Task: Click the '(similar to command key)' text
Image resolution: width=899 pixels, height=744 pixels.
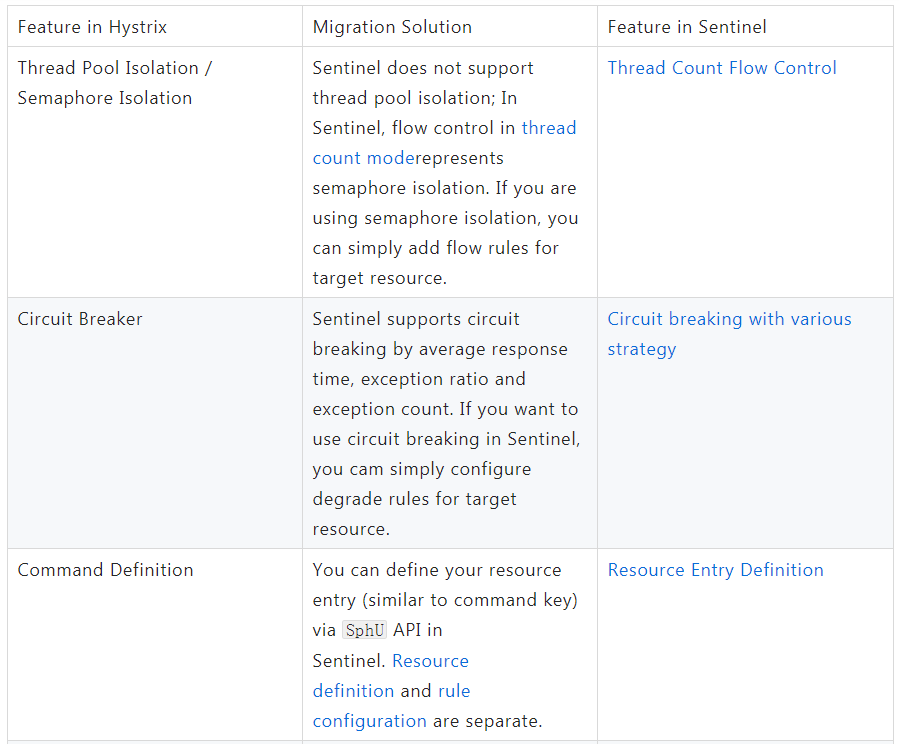Action: [445, 600]
